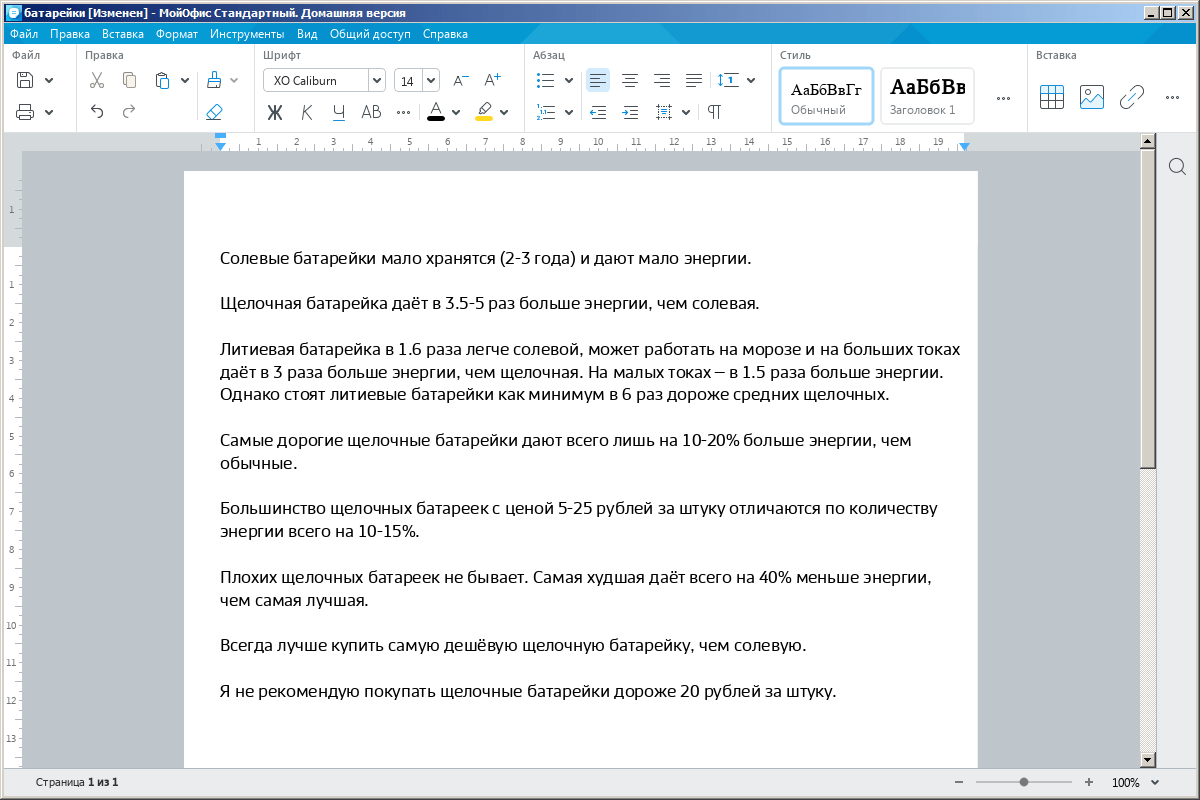This screenshot has height=800, width=1200.
Task: Open the Инструменты menu
Action: coord(247,33)
